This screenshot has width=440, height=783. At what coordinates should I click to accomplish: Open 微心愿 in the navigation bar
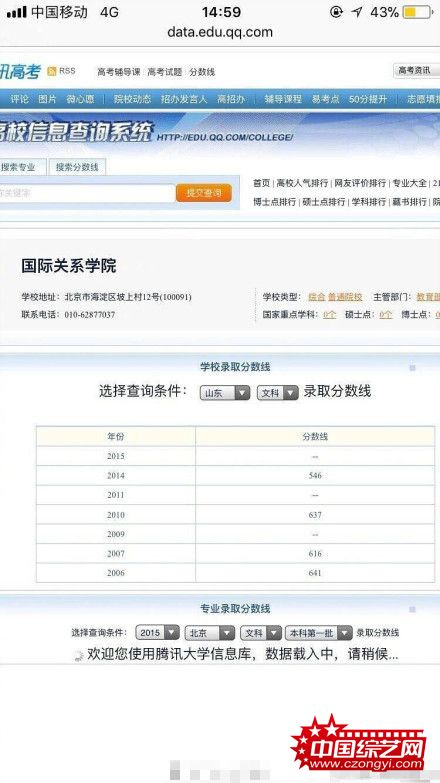[x=80, y=99]
